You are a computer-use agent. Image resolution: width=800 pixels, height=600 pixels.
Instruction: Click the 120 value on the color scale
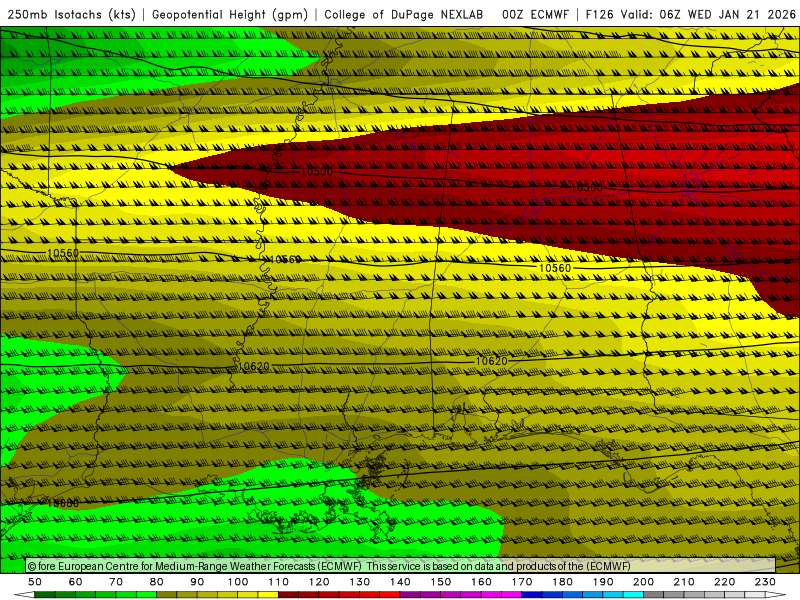pyautogui.click(x=319, y=582)
